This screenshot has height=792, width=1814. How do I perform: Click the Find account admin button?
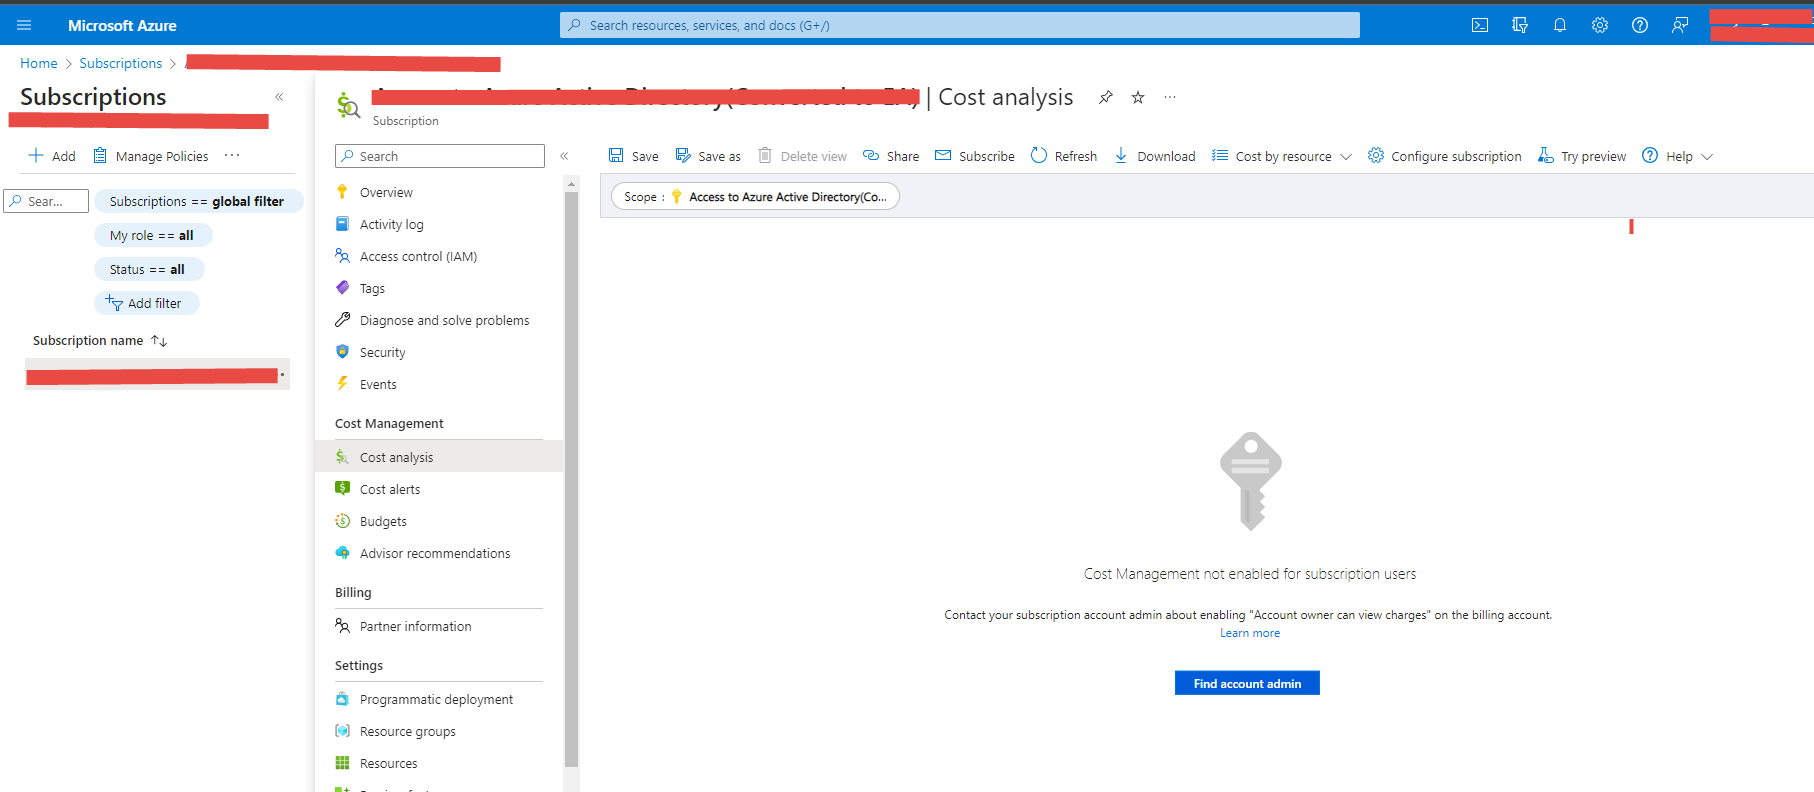1247,683
